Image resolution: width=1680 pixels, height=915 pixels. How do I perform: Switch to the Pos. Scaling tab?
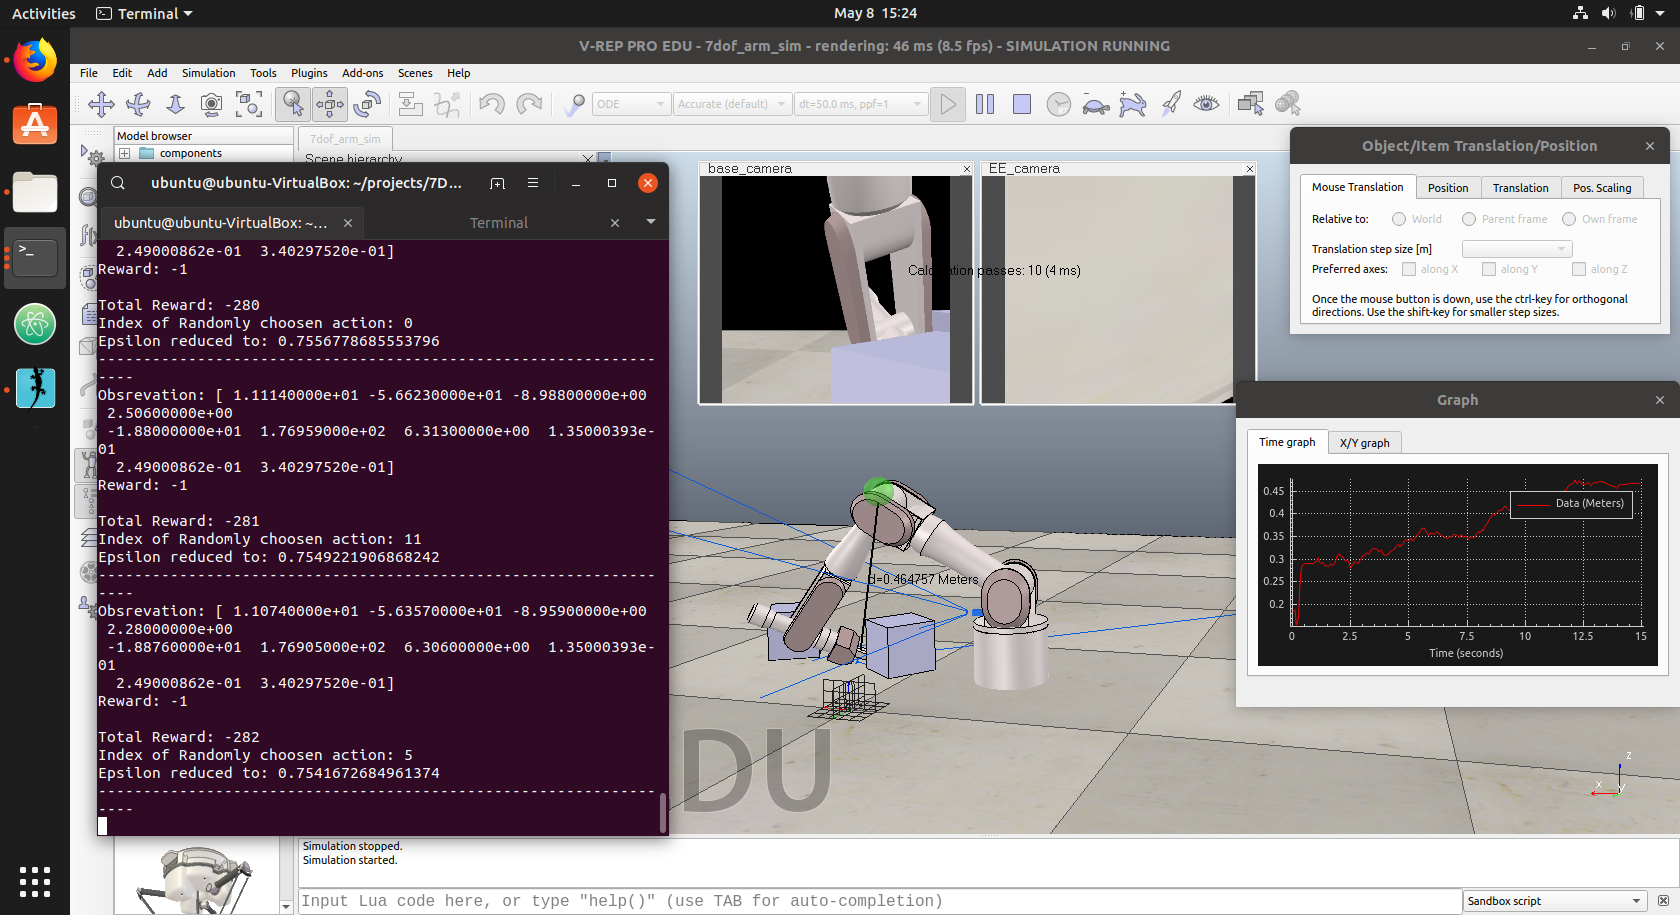pos(1602,188)
